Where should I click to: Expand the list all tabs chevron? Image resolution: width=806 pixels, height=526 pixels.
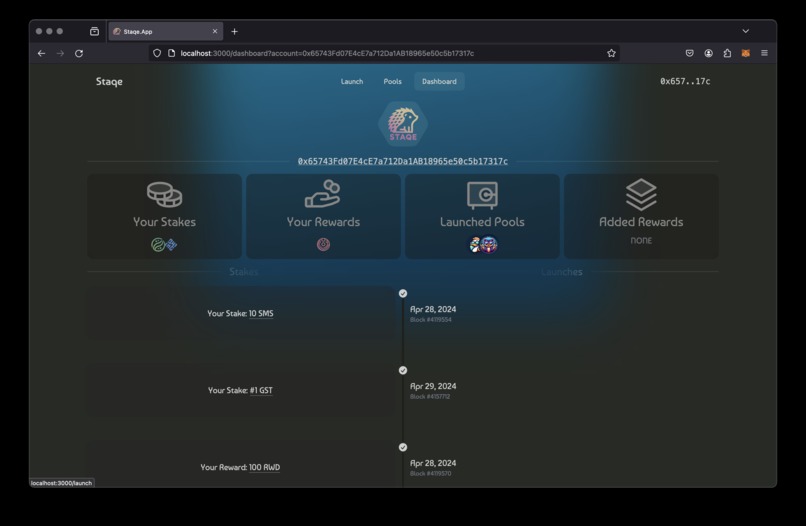point(745,31)
